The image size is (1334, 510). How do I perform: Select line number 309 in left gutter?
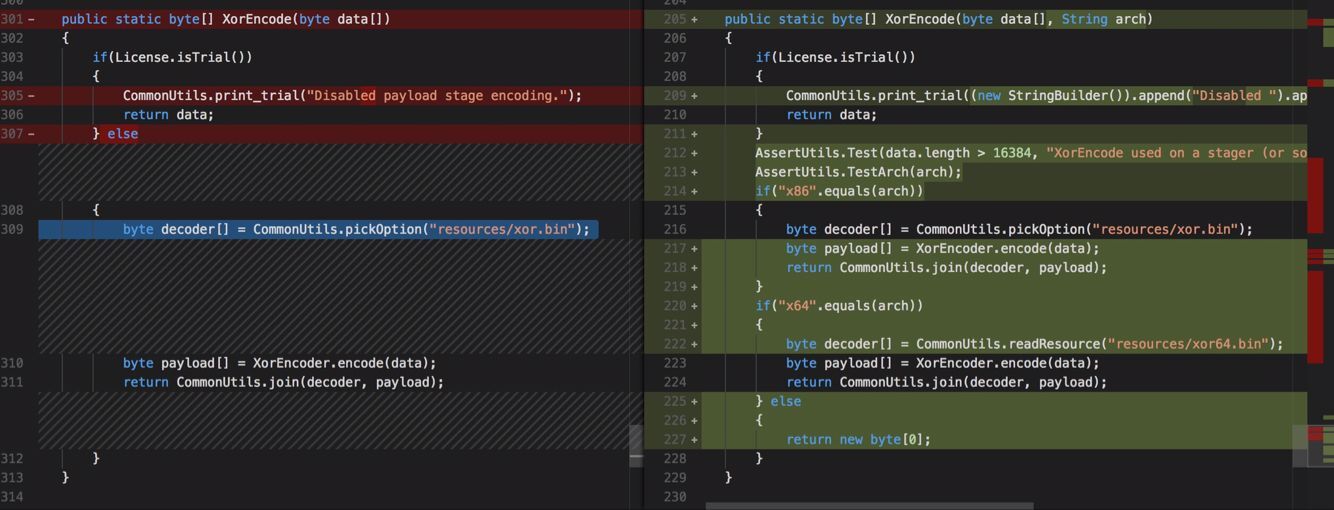click(x=13, y=229)
